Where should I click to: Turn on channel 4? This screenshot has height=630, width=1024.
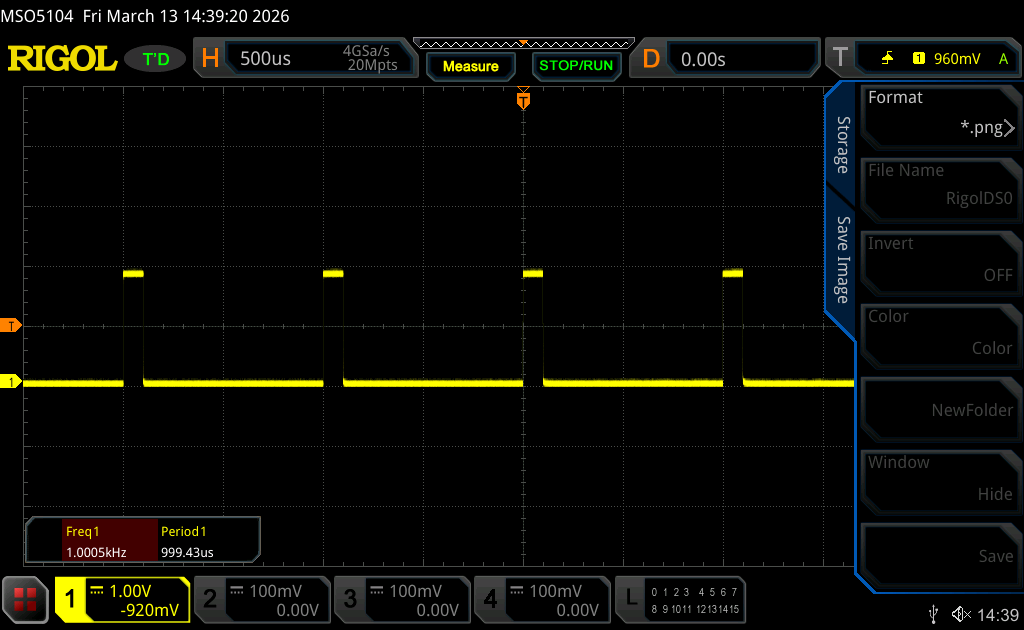[541, 599]
